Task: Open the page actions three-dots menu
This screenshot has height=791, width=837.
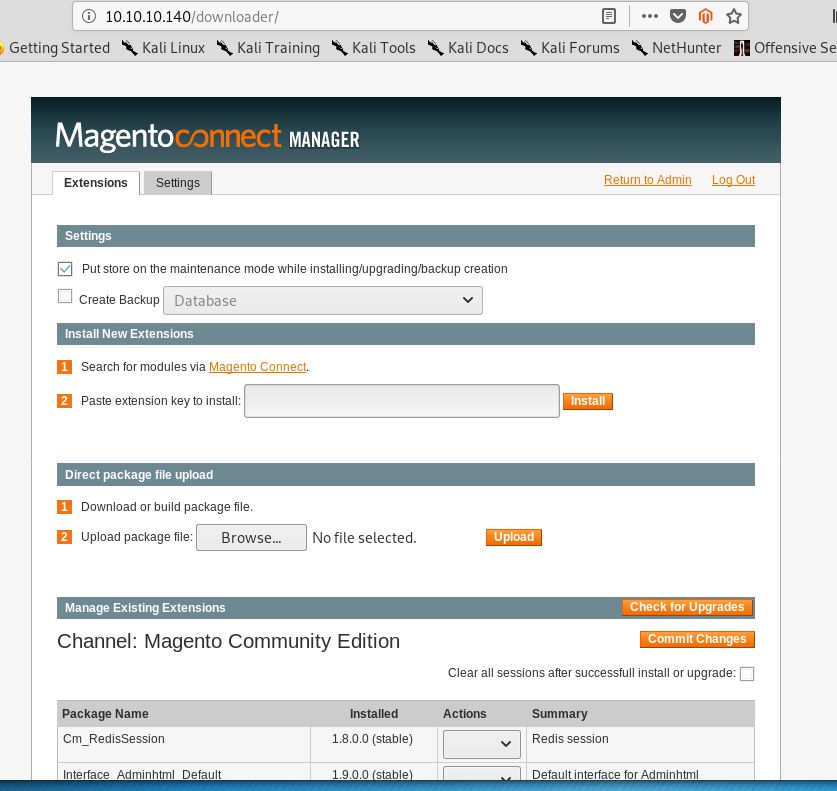Action: click(650, 16)
